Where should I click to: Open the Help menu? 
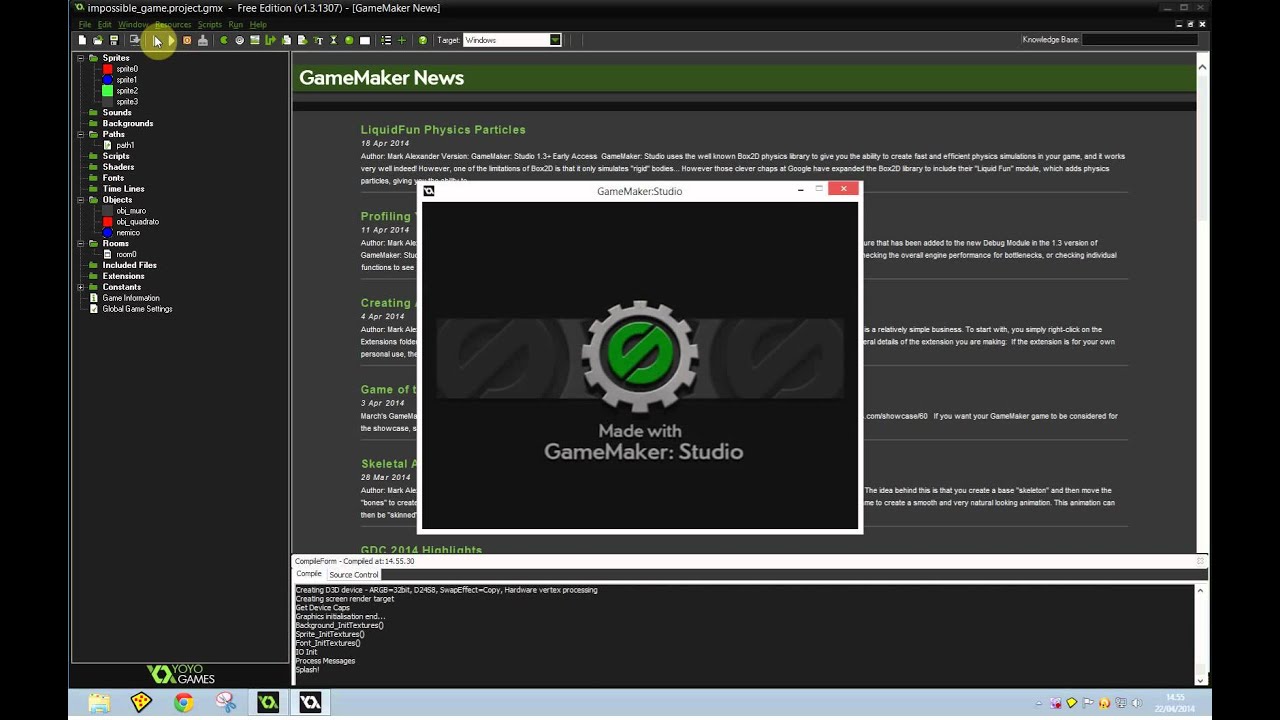click(258, 24)
